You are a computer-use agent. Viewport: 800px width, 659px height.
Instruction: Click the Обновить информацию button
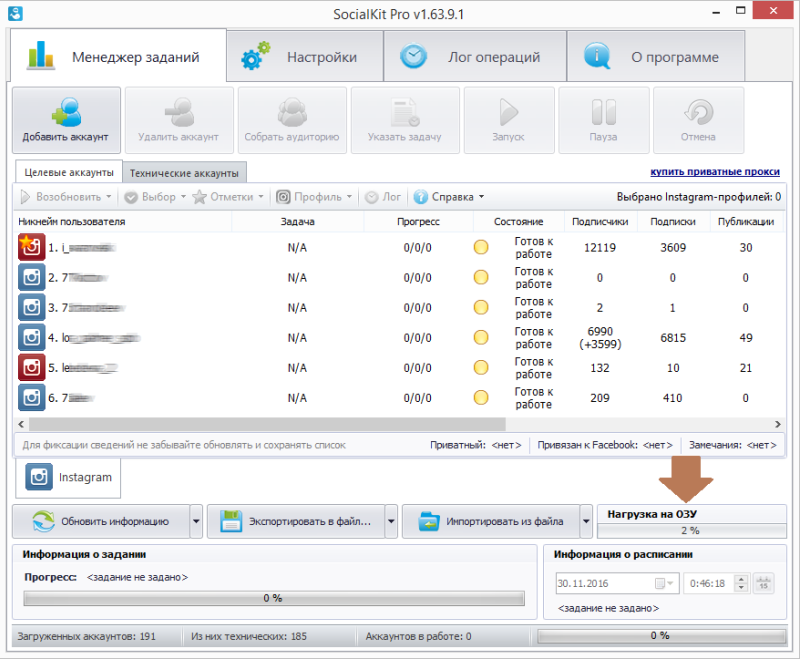101,521
